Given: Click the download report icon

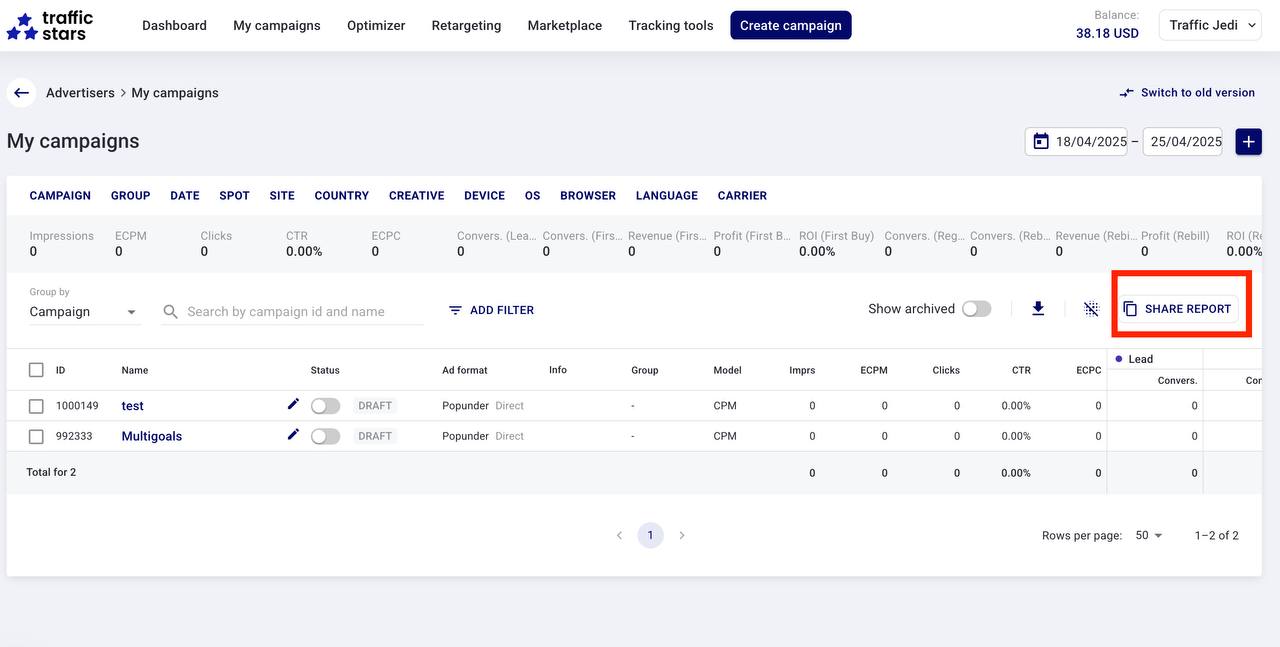Looking at the screenshot, I should click(x=1038, y=309).
